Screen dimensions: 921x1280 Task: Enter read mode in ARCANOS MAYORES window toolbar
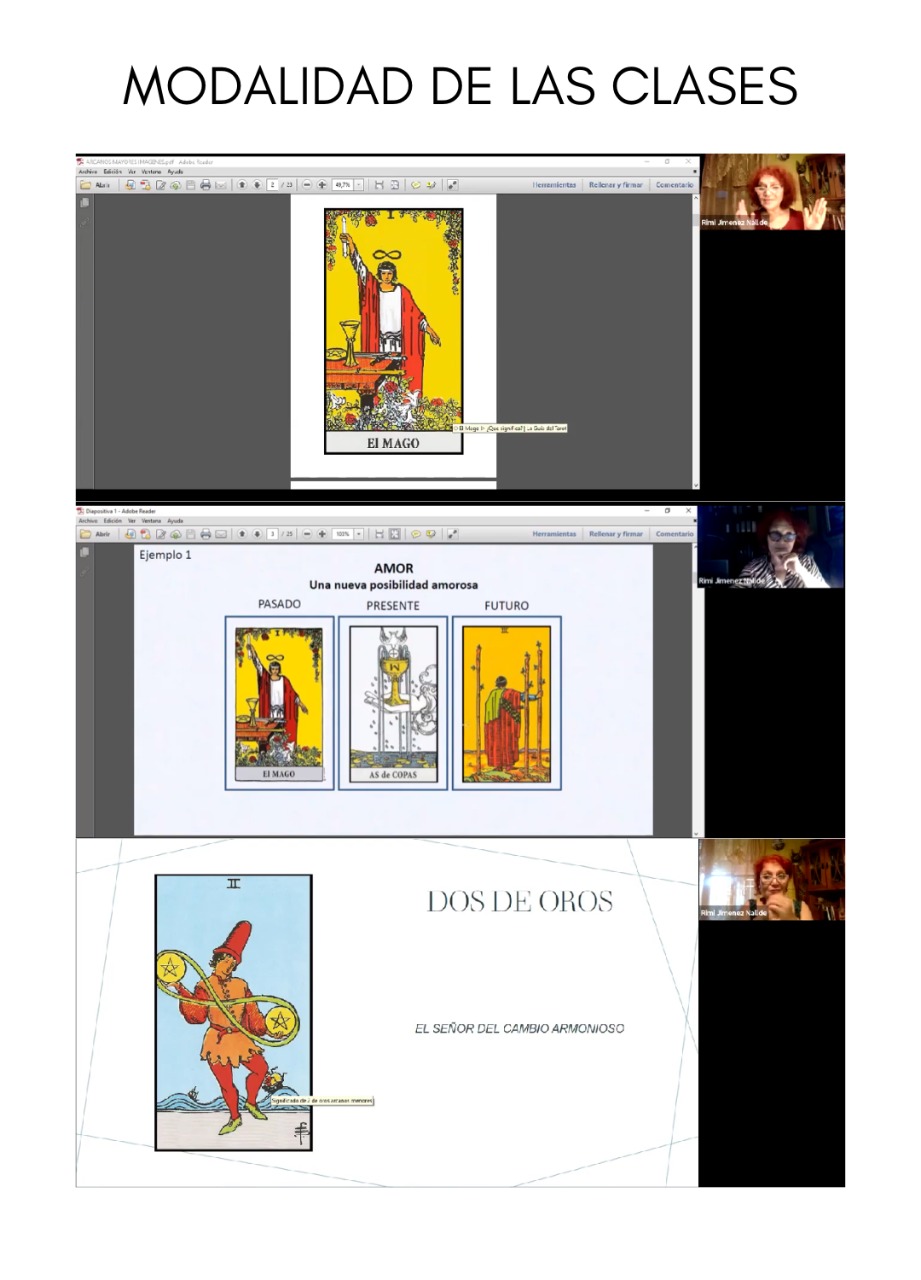tap(452, 185)
